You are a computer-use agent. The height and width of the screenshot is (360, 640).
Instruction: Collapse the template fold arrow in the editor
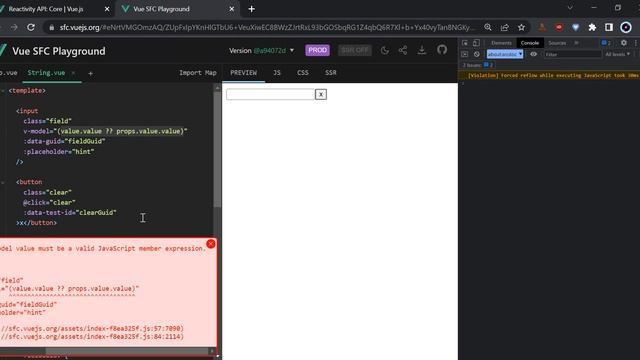tap(3, 91)
